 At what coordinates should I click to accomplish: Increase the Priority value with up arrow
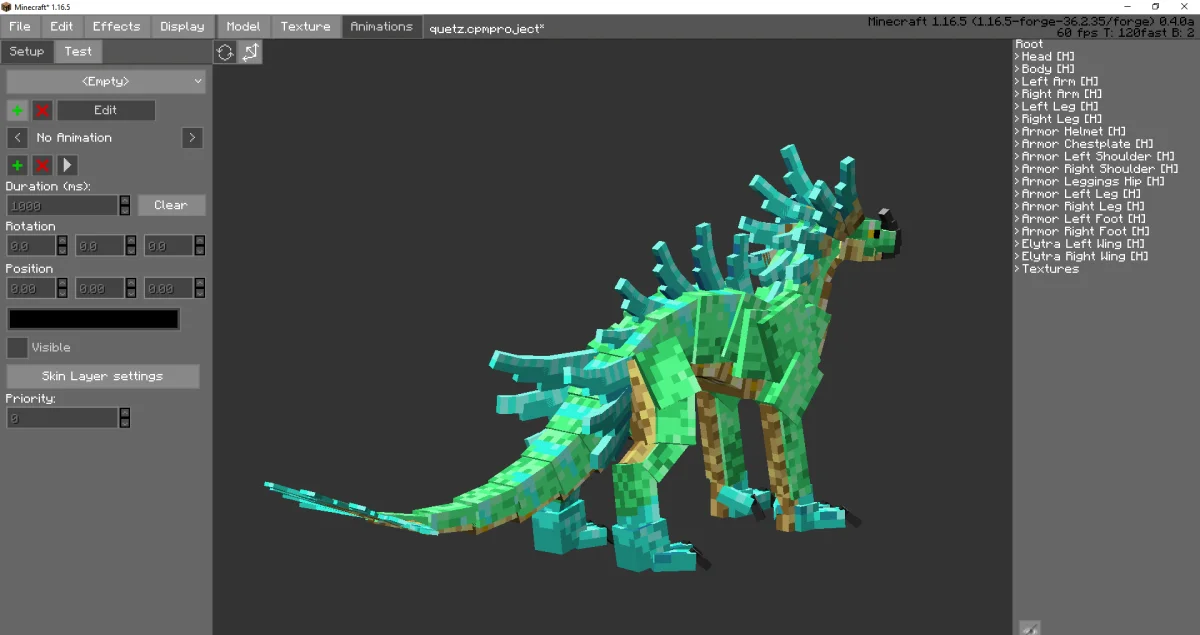124,412
